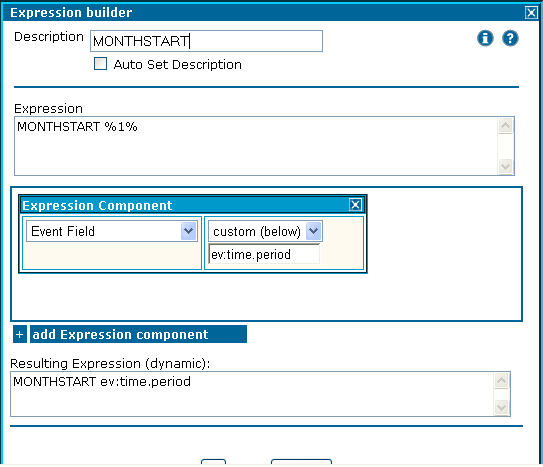Click inside the Expression text area
Viewport: 543px width, 467px height.
pos(256,146)
